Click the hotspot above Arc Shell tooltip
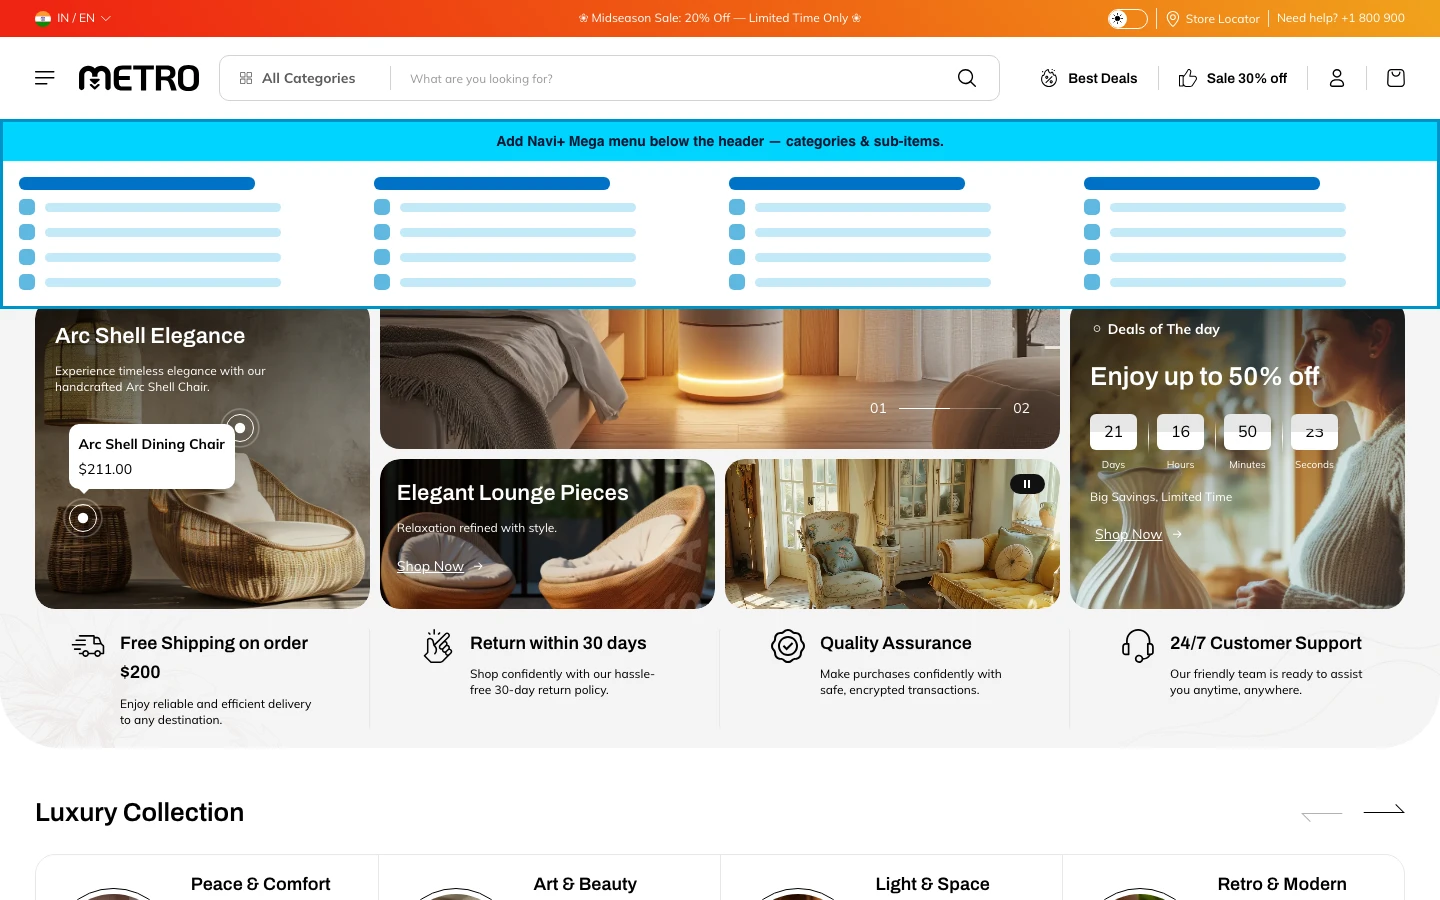1440x900 pixels. pyautogui.click(x=240, y=428)
